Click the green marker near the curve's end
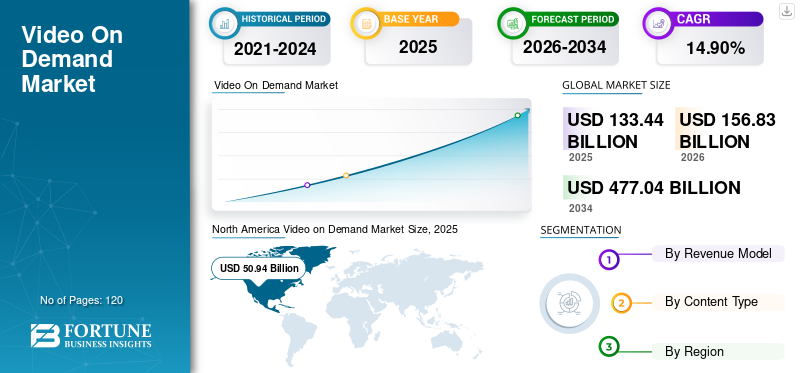This screenshot has width=800, height=373. pyautogui.click(x=517, y=115)
